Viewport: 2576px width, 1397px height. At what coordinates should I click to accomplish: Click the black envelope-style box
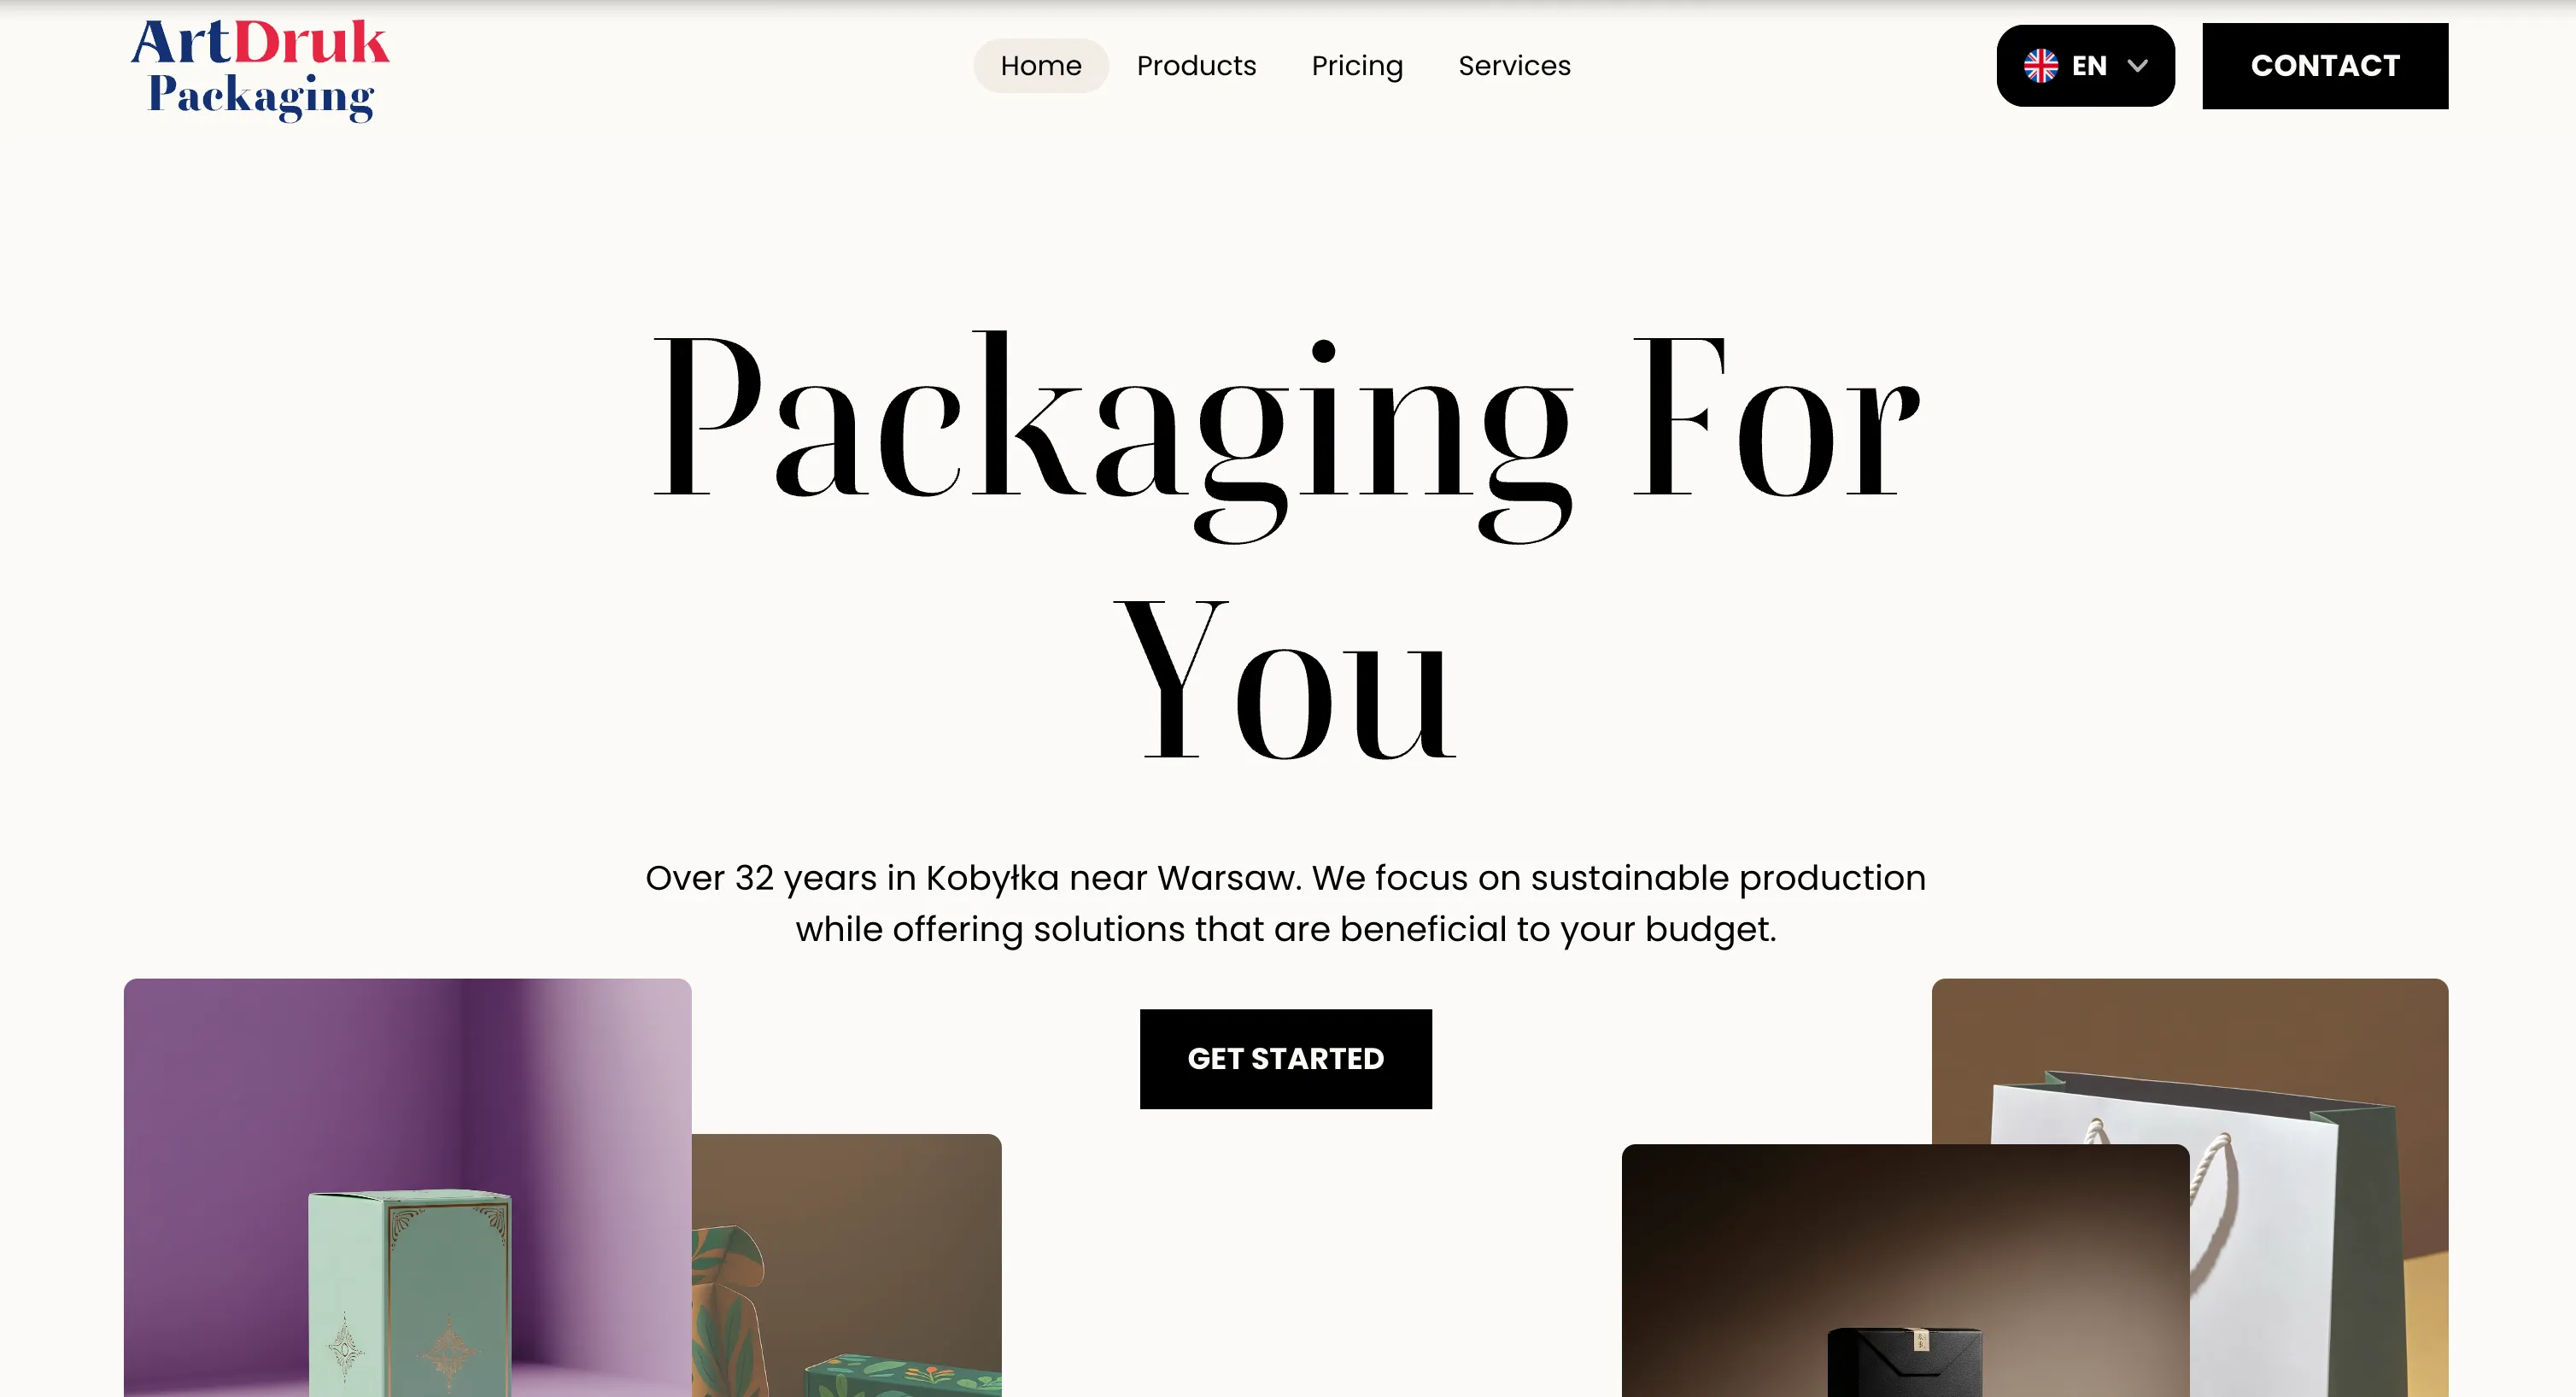pyautogui.click(x=1905, y=1361)
